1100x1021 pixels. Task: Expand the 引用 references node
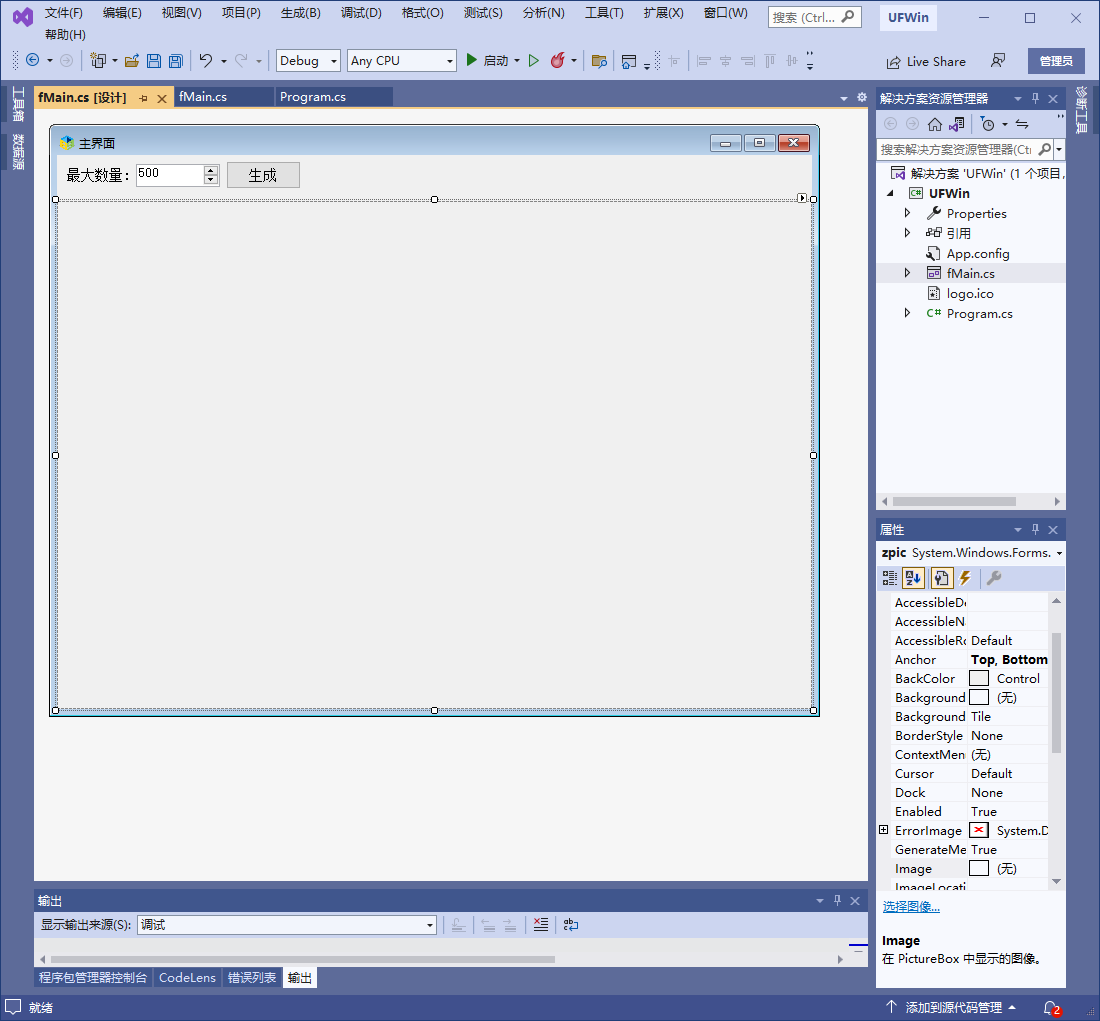907,233
